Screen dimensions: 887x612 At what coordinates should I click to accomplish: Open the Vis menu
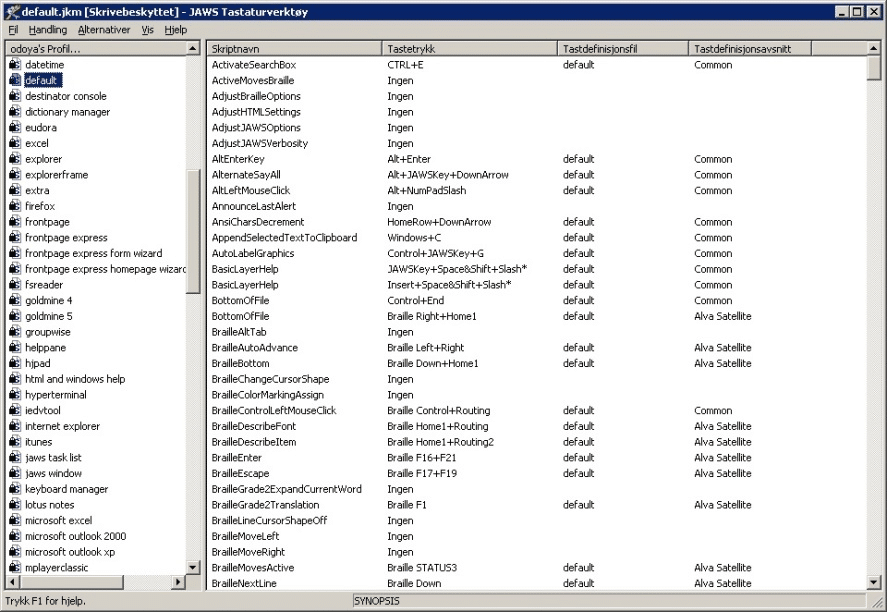[x=147, y=30]
